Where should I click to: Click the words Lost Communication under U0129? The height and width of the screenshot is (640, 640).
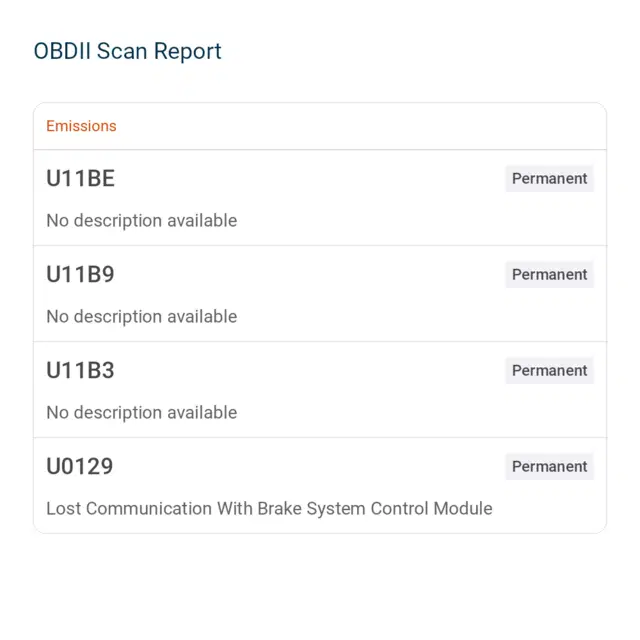tap(129, 509)
